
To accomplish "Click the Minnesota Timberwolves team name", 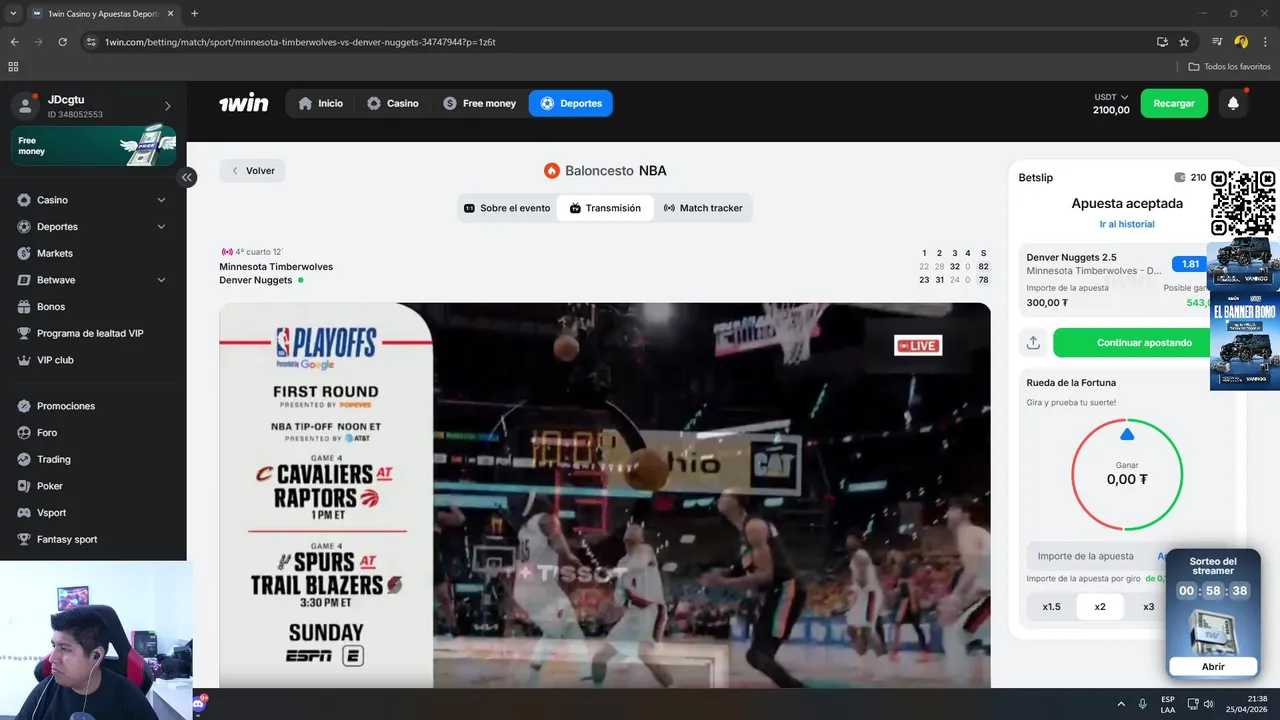I will (276, 267).
